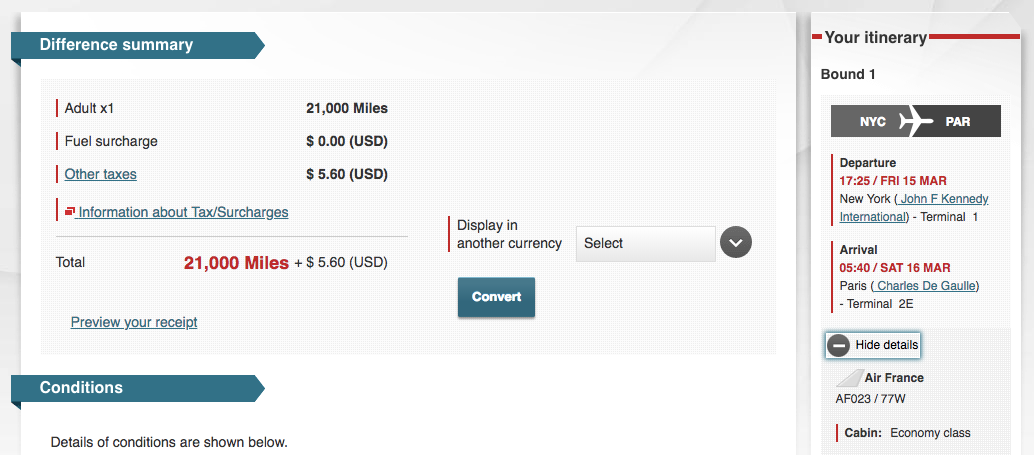This screenshot has height=455, width=1034.
Task: Click the red icon beside Tax/Surcharges information
Action: tap(70, 212)
